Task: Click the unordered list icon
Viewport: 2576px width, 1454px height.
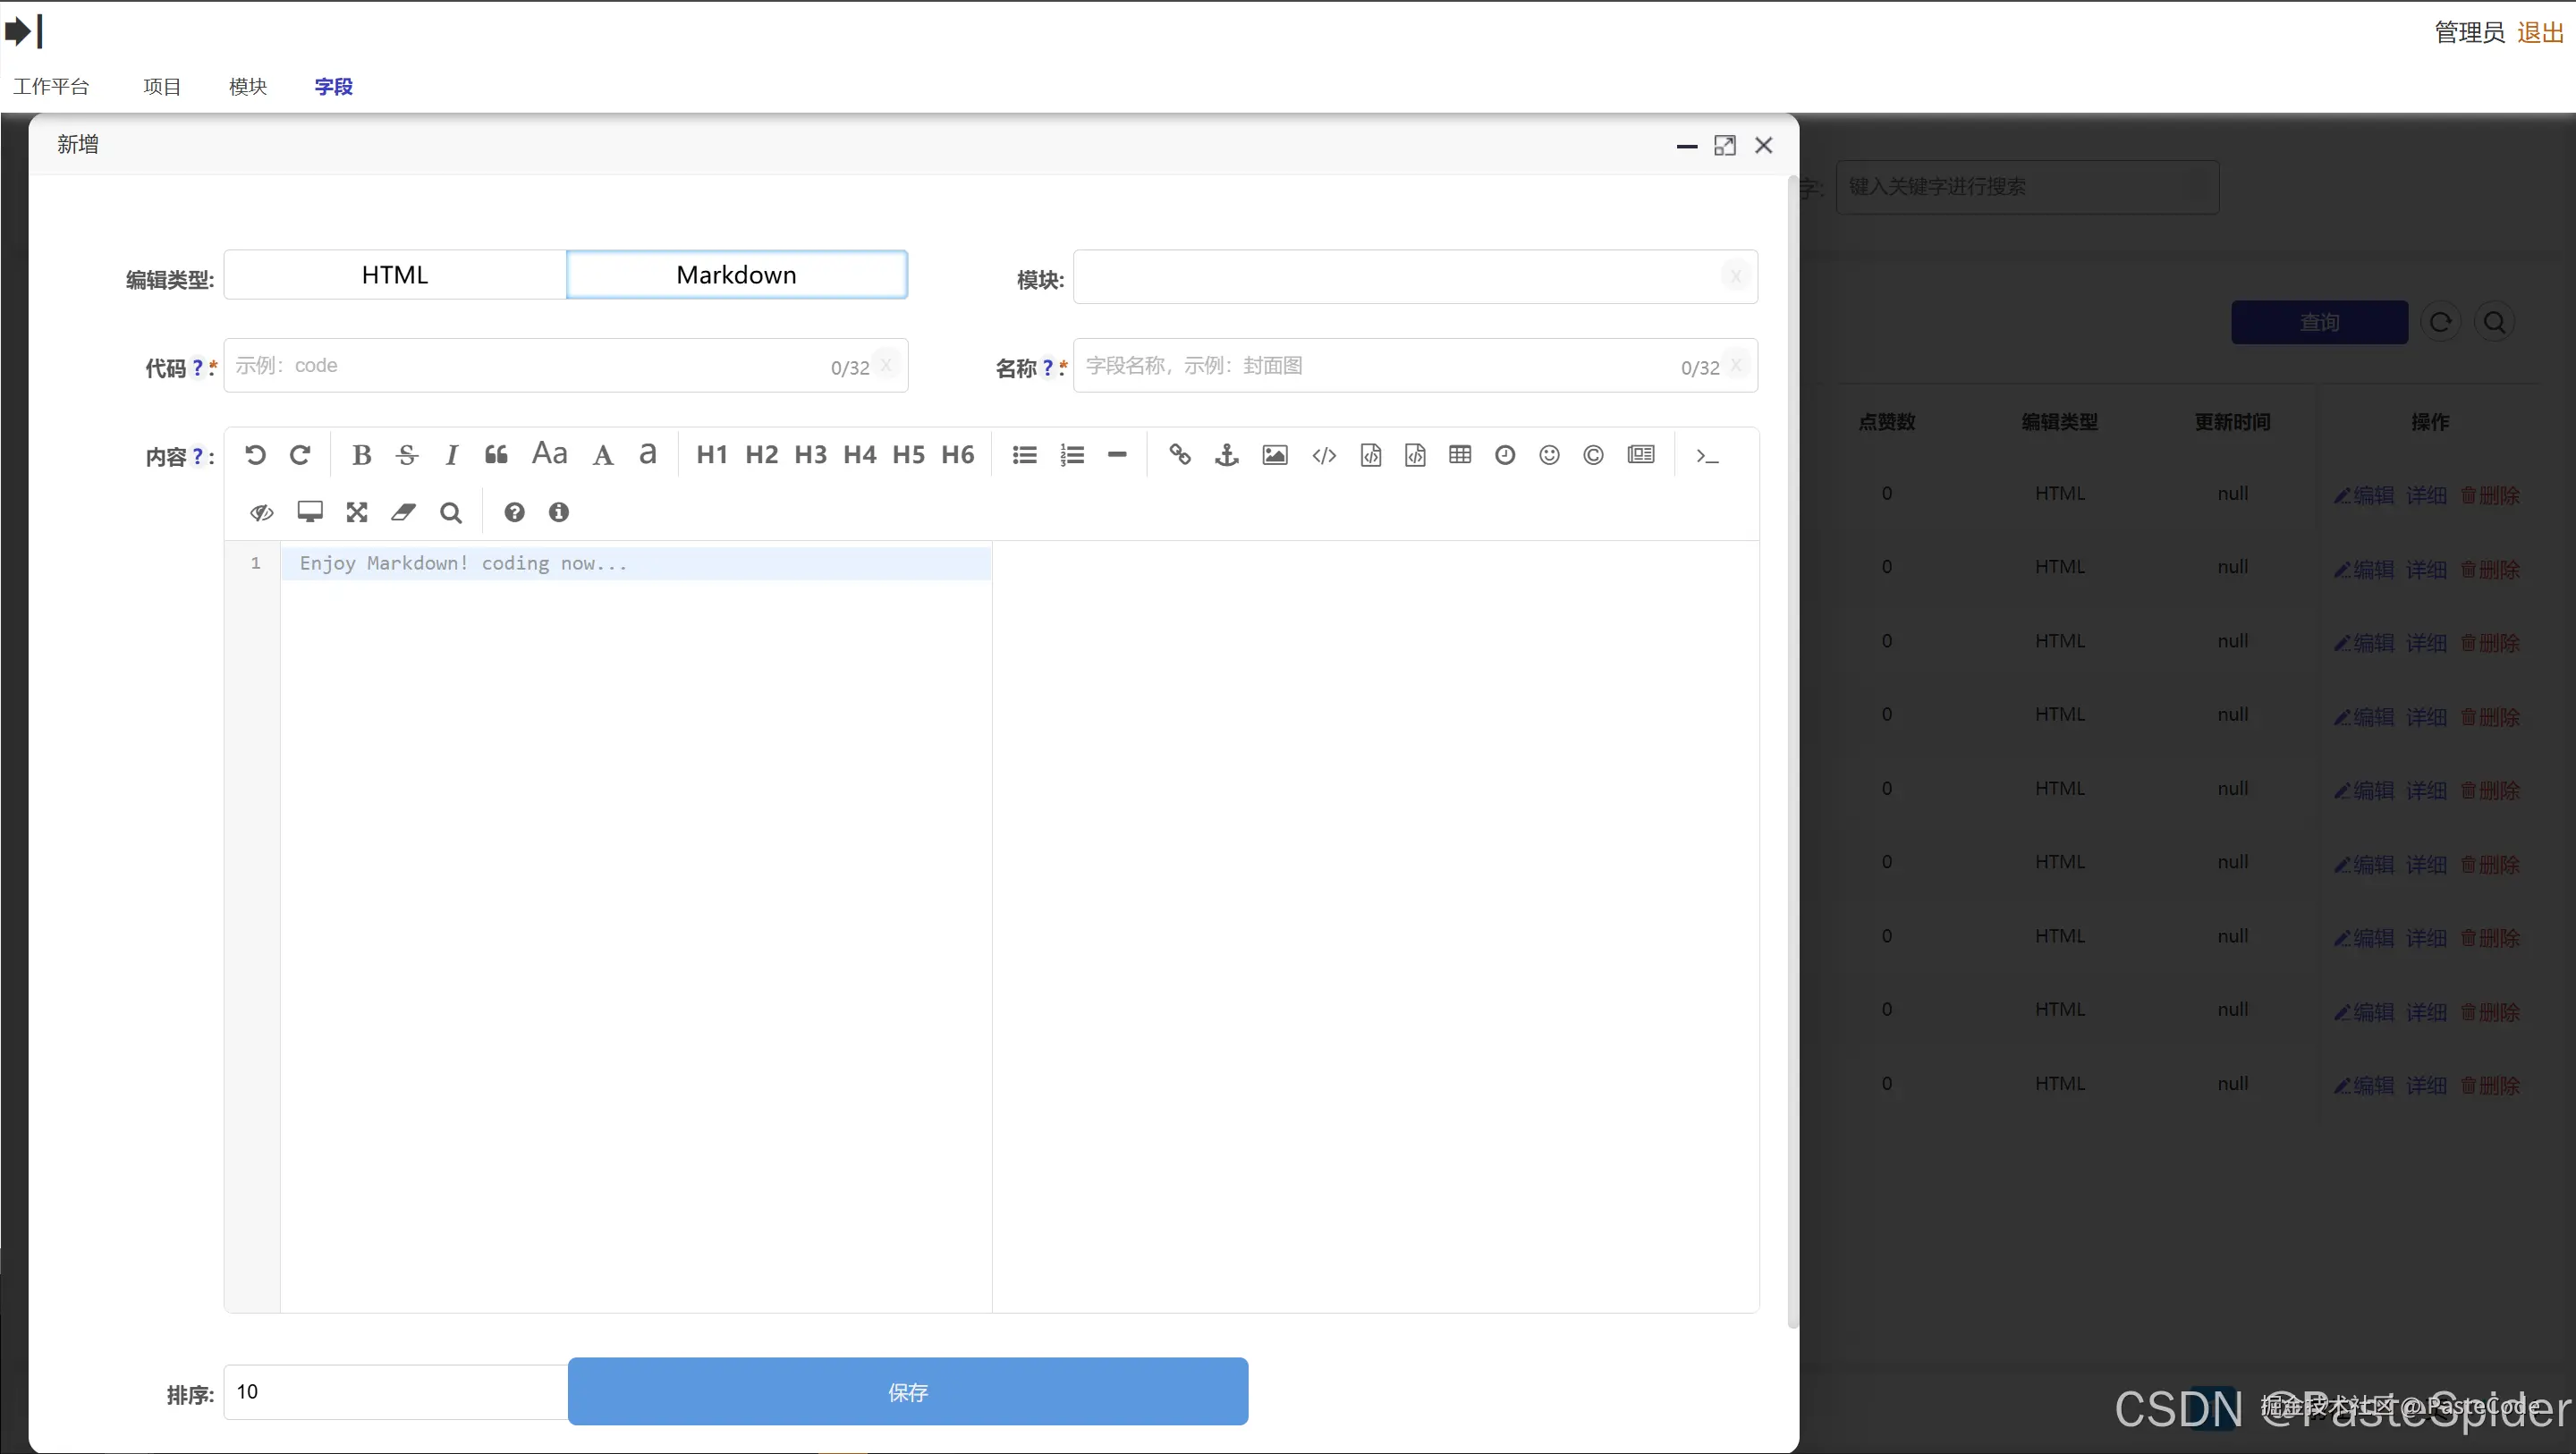Action: point(1024,456)
